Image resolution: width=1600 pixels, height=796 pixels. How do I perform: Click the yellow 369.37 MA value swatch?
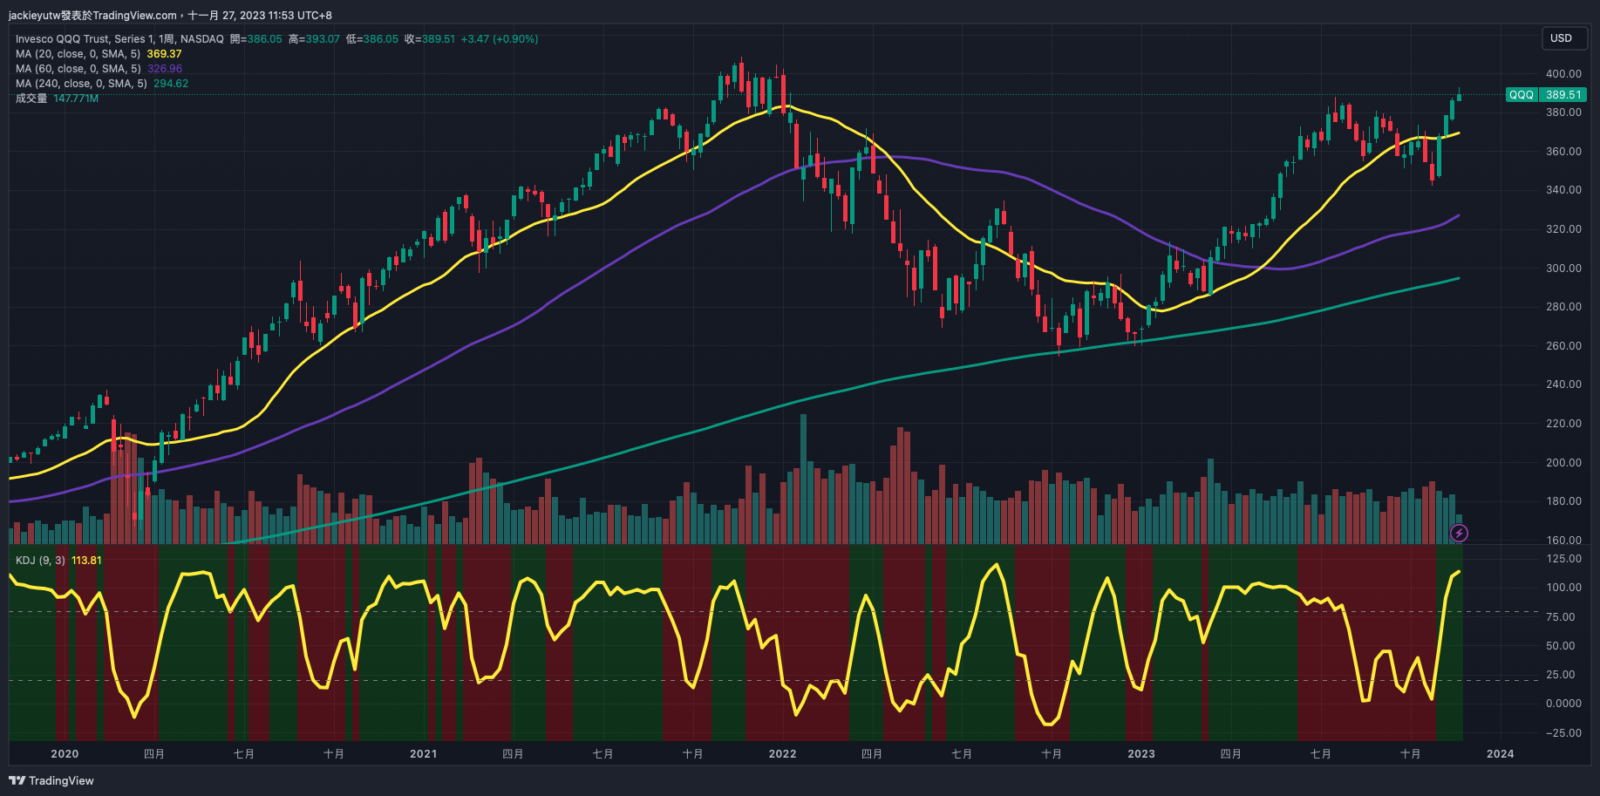click(x=164, y=54)
